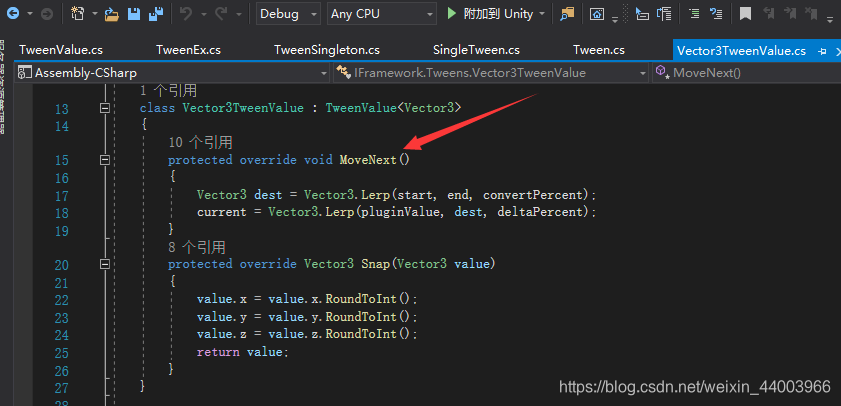This screenshot has height=406, width=841.
Task: Collapse the Snap method outline box
Action: [105, 264]
